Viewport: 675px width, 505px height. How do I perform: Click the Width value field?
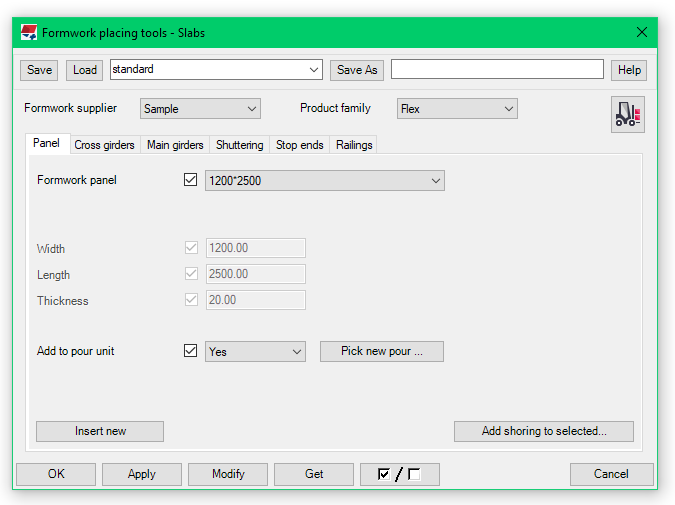pos(256,248)
